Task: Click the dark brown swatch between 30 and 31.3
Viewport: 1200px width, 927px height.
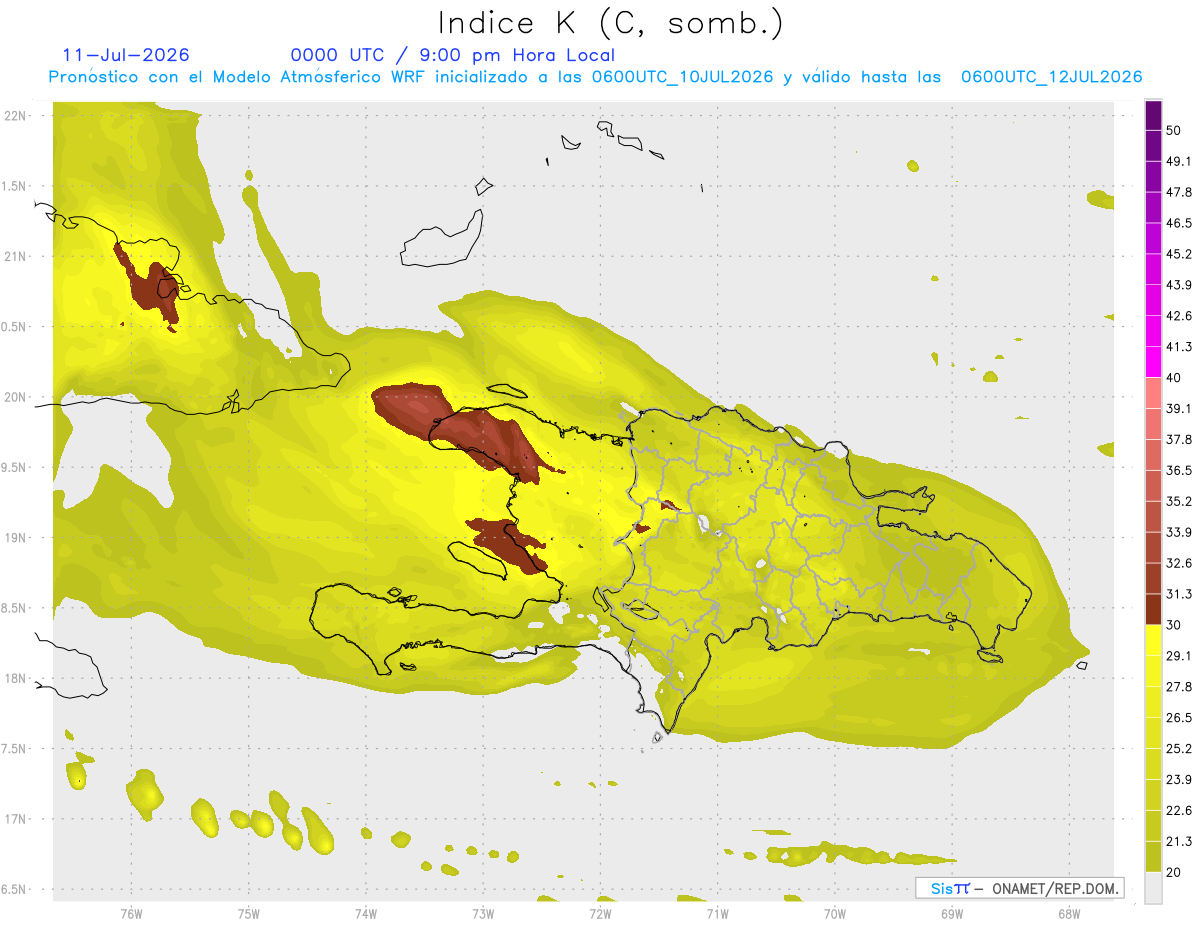Action: pyautogui.click(x=1154, y=609)
